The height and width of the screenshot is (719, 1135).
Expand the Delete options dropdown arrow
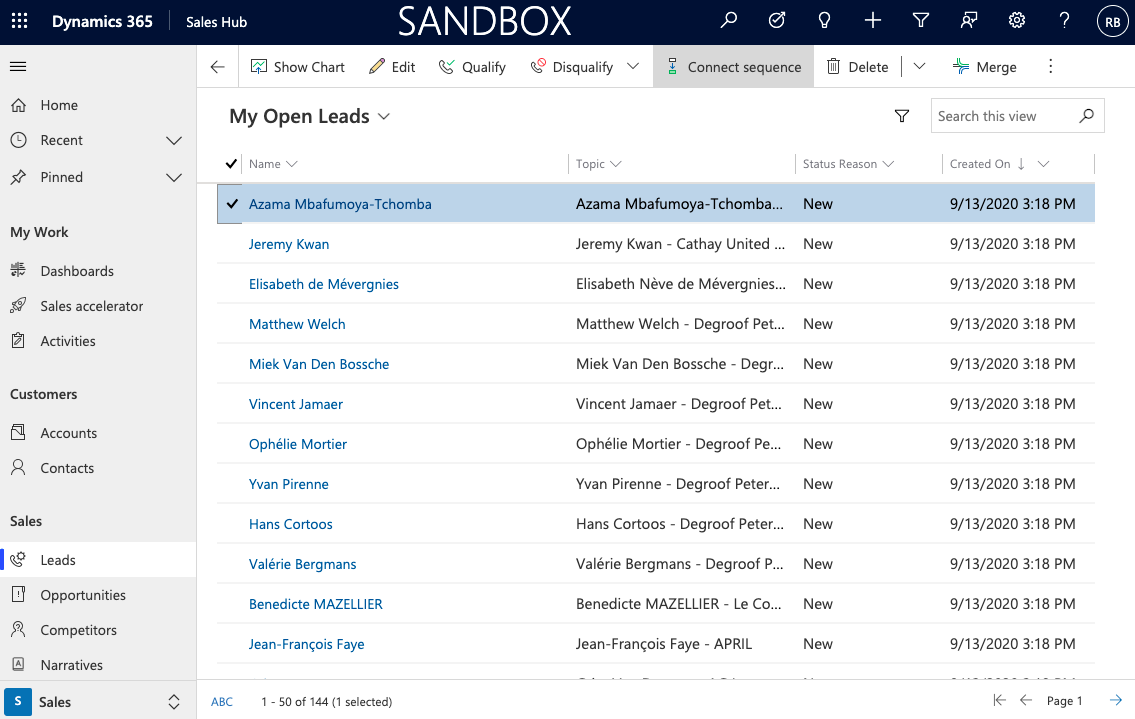(919, 67)
